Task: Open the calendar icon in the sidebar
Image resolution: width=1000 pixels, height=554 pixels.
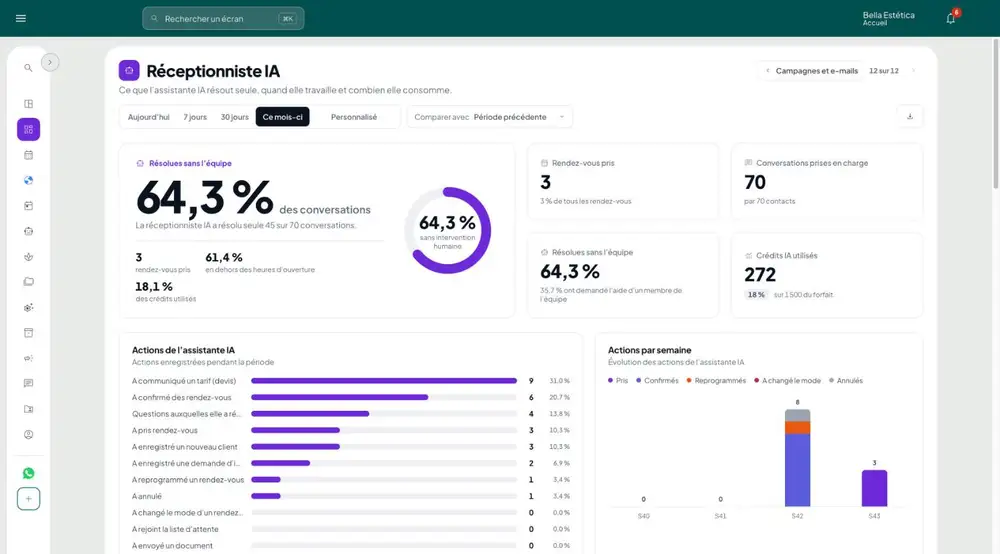Action: (28, 155)
